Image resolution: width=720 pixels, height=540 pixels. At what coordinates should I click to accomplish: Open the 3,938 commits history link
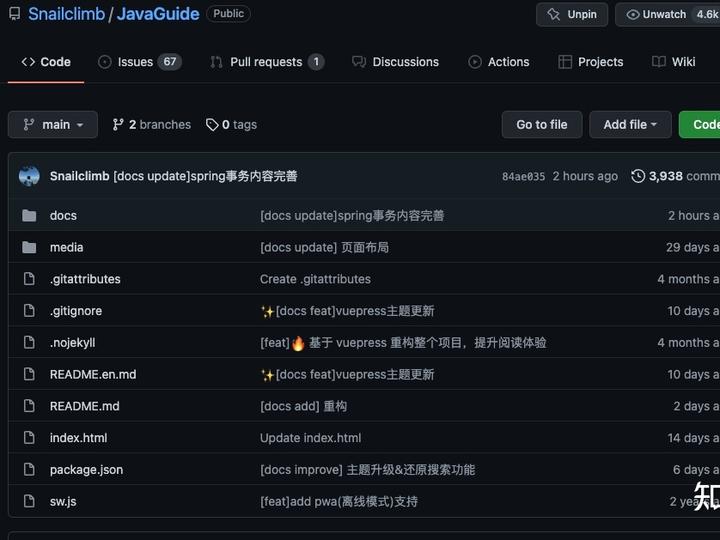coord(675,176)
